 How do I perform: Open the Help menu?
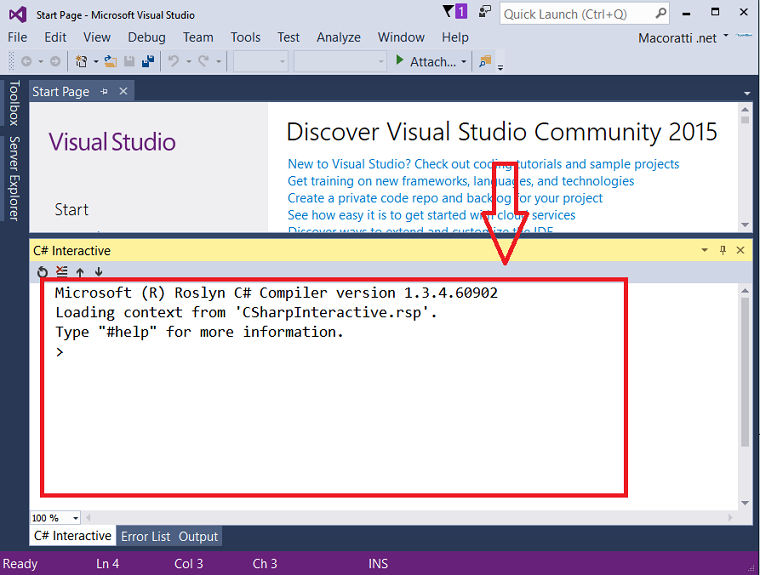tap(455, 37)
